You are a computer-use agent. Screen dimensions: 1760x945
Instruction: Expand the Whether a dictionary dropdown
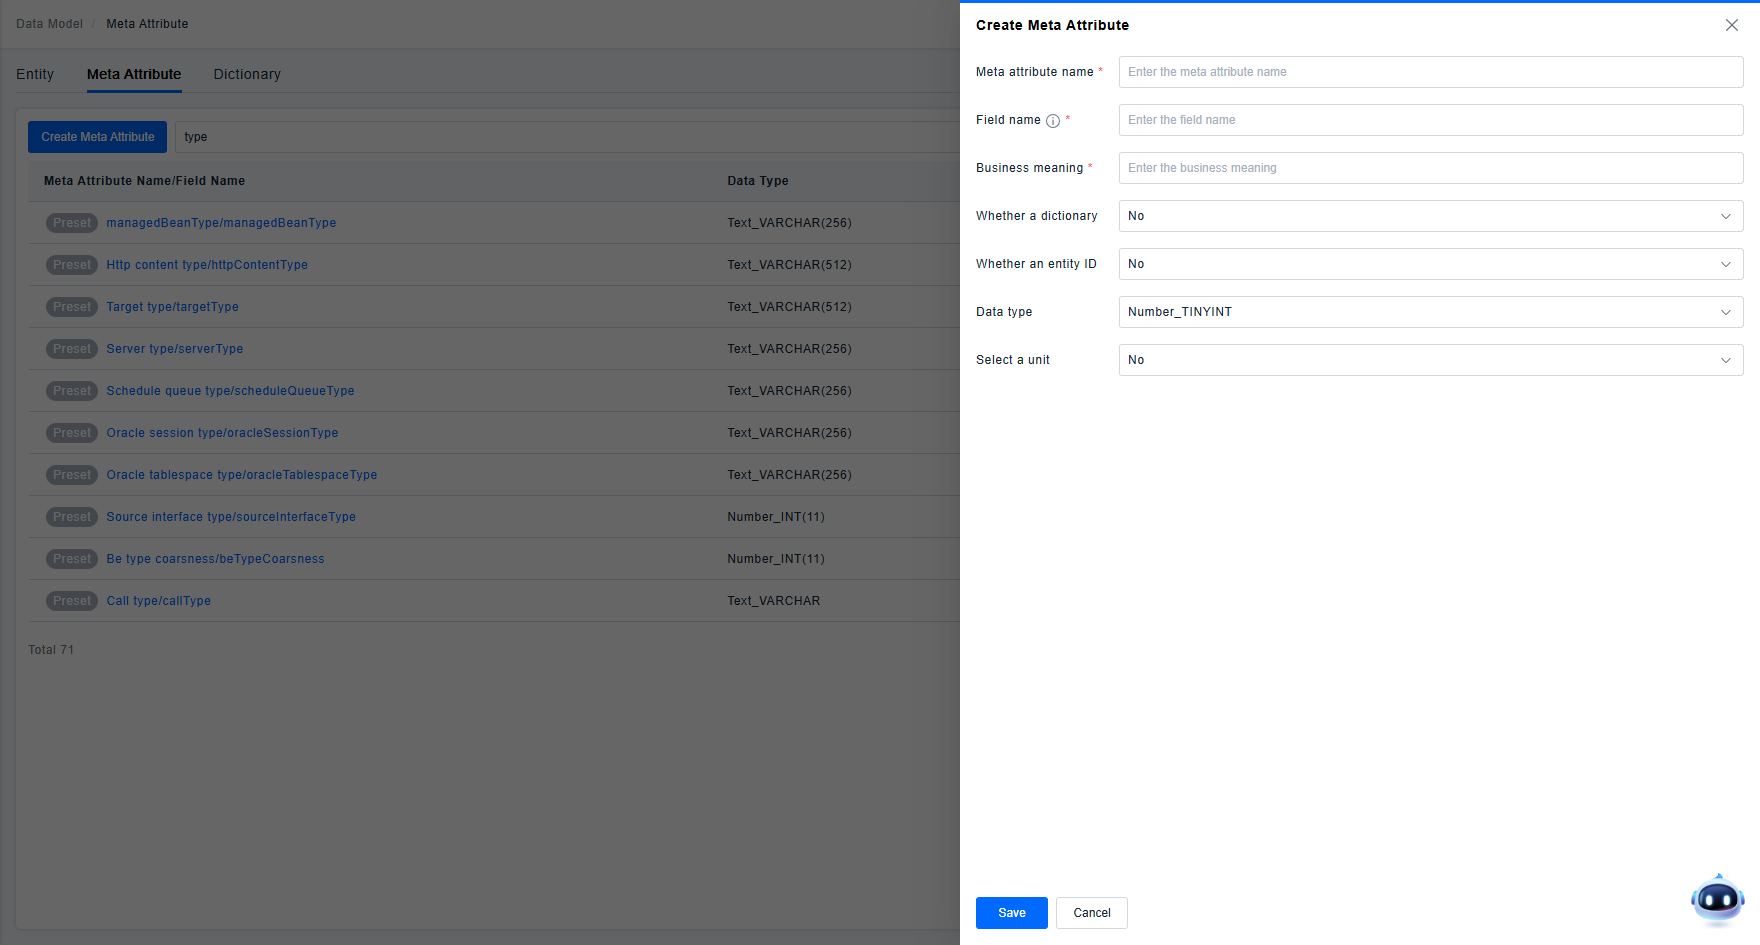tap(1430, 216)
